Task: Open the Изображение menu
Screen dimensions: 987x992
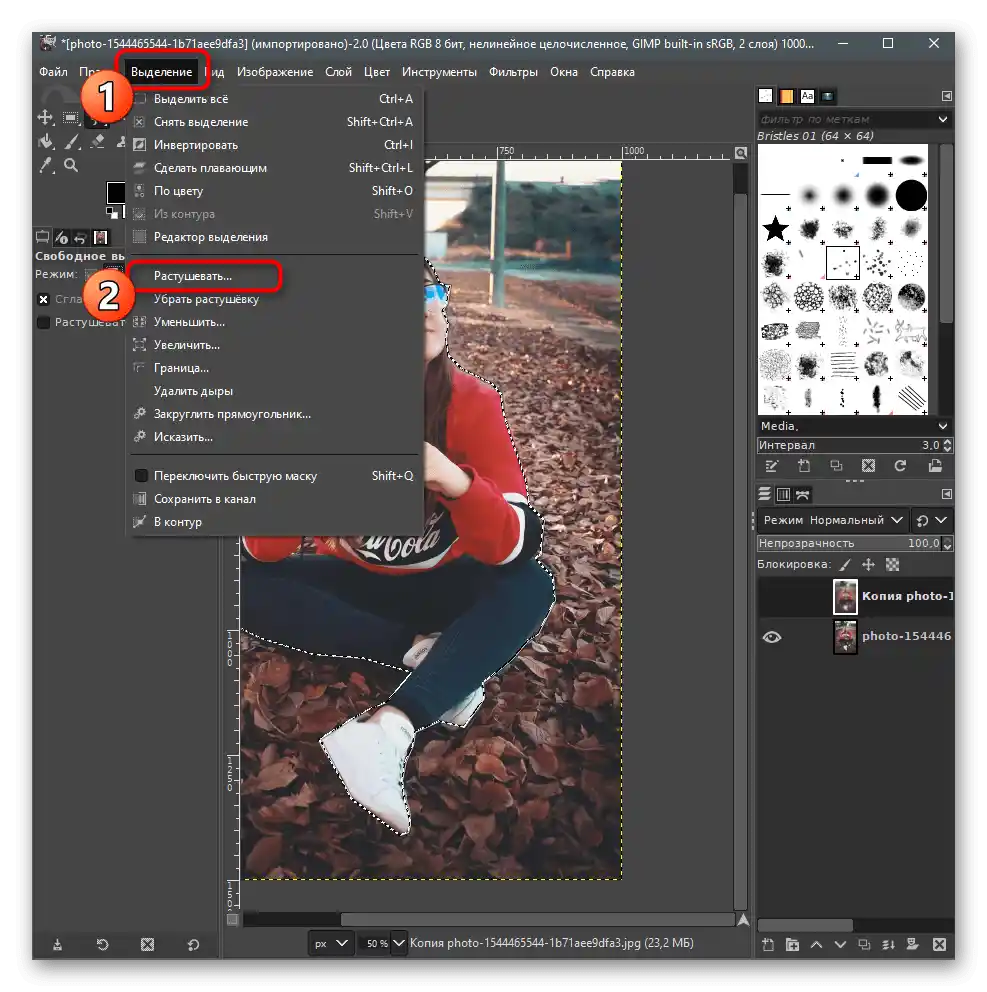Action: (275, 72)
